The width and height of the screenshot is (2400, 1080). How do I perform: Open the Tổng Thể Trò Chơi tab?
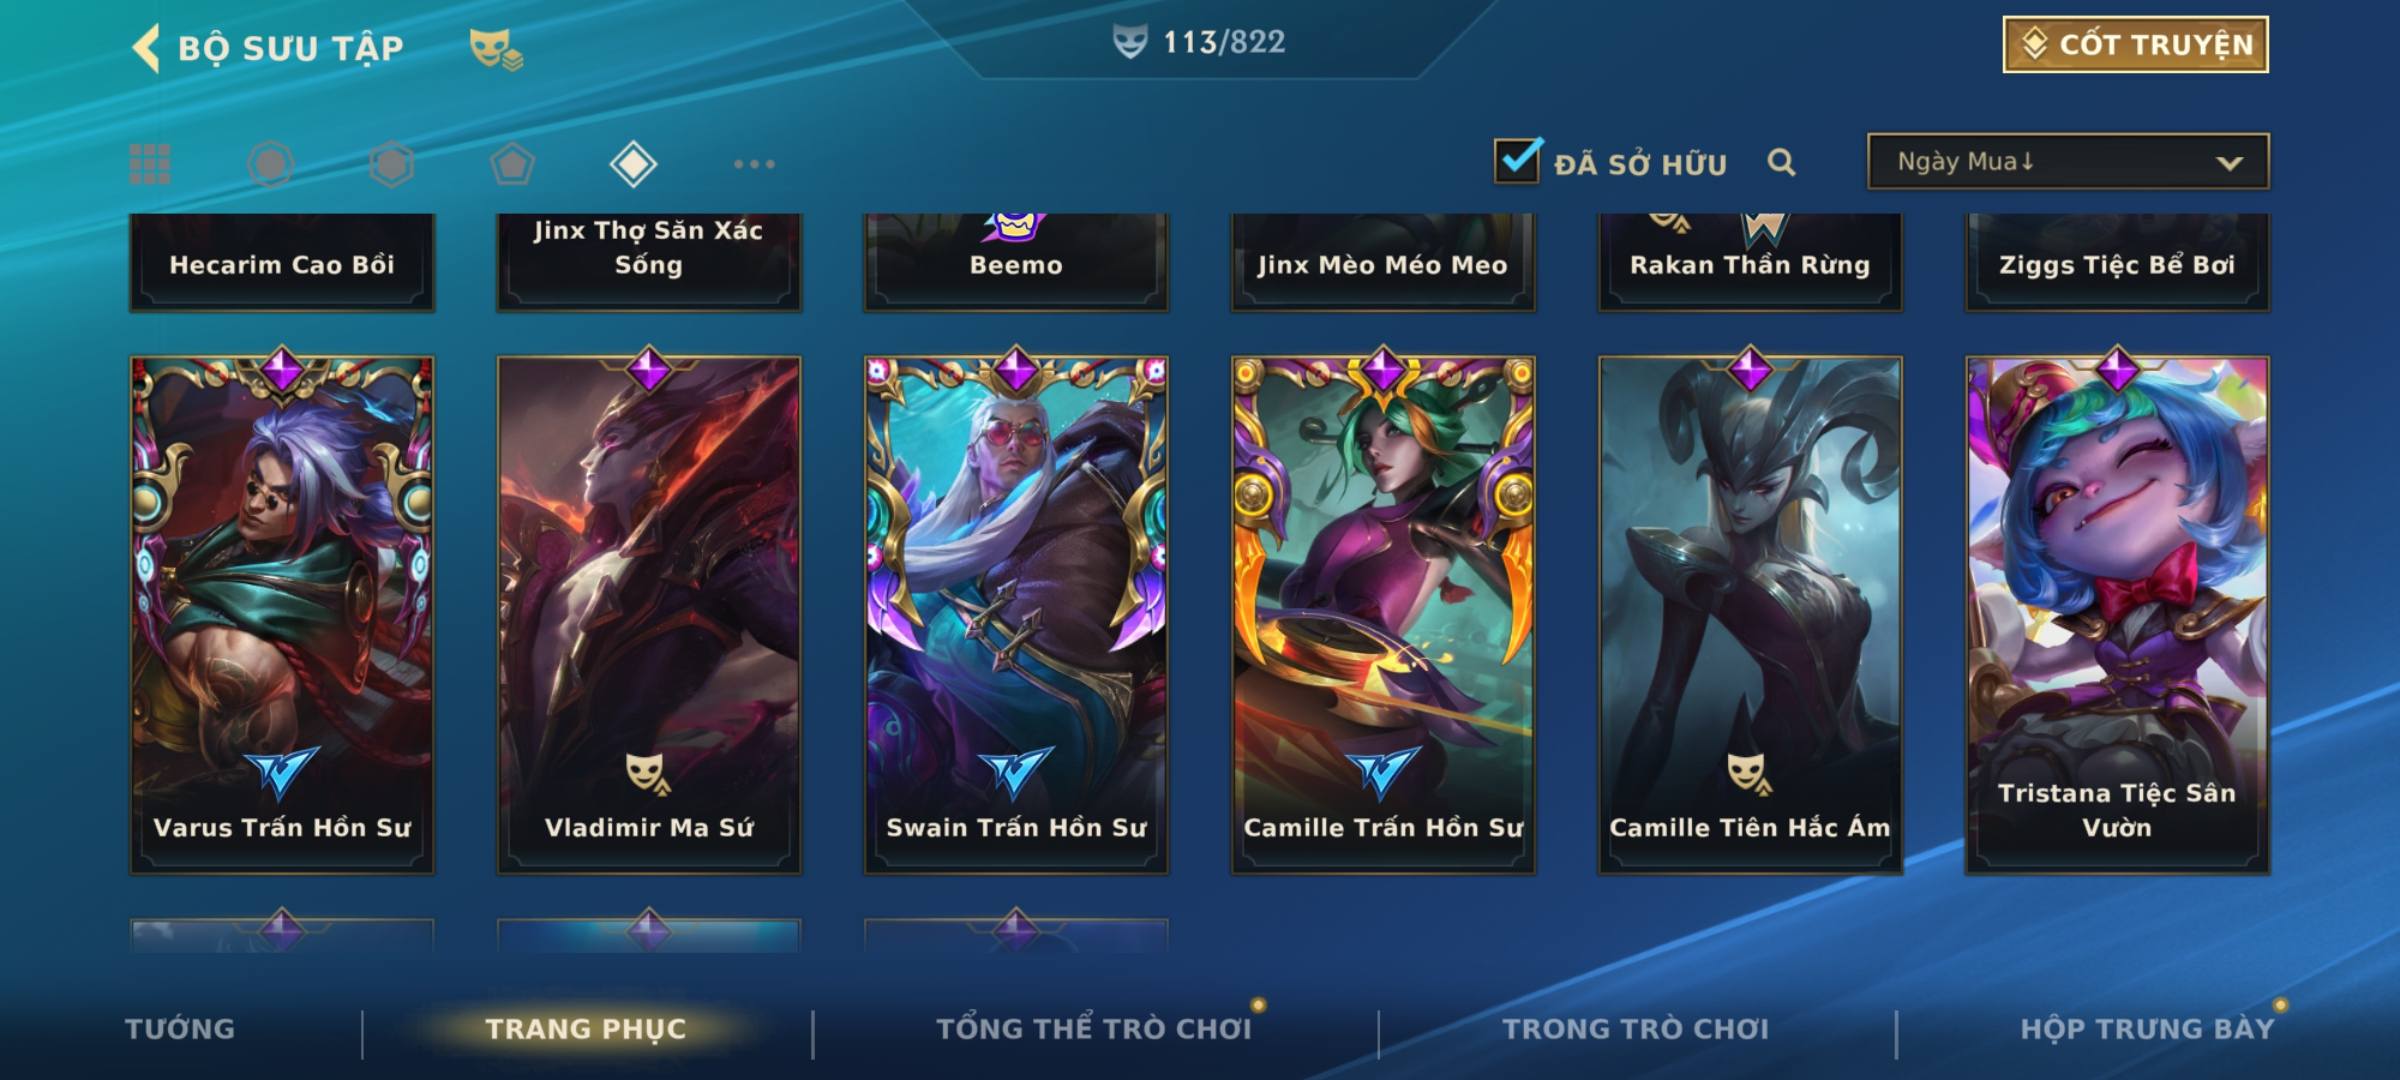click(x=1094, y=1029)
